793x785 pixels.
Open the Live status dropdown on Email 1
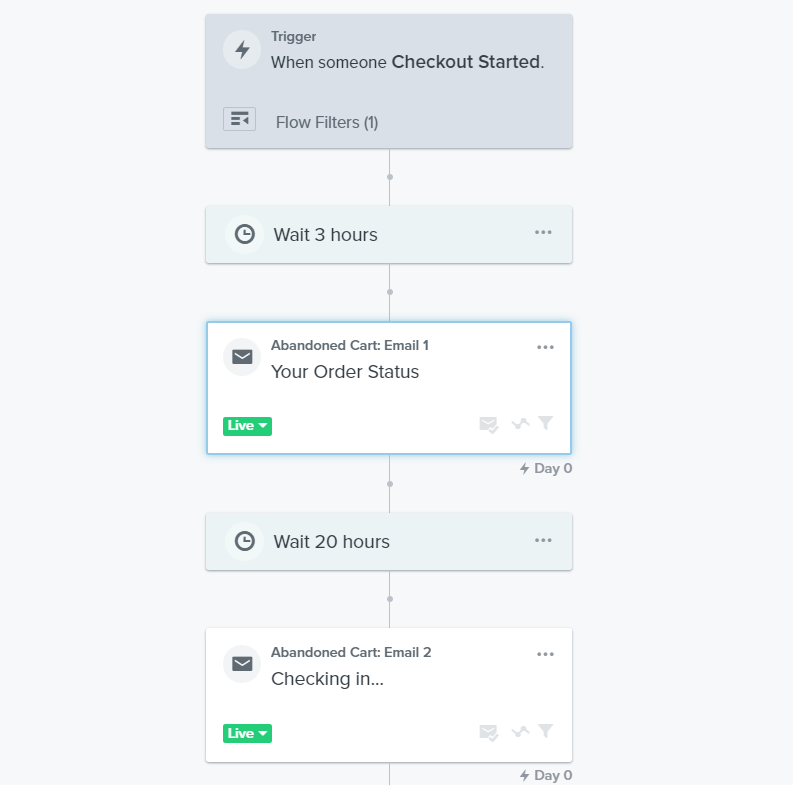pos(247,426)
